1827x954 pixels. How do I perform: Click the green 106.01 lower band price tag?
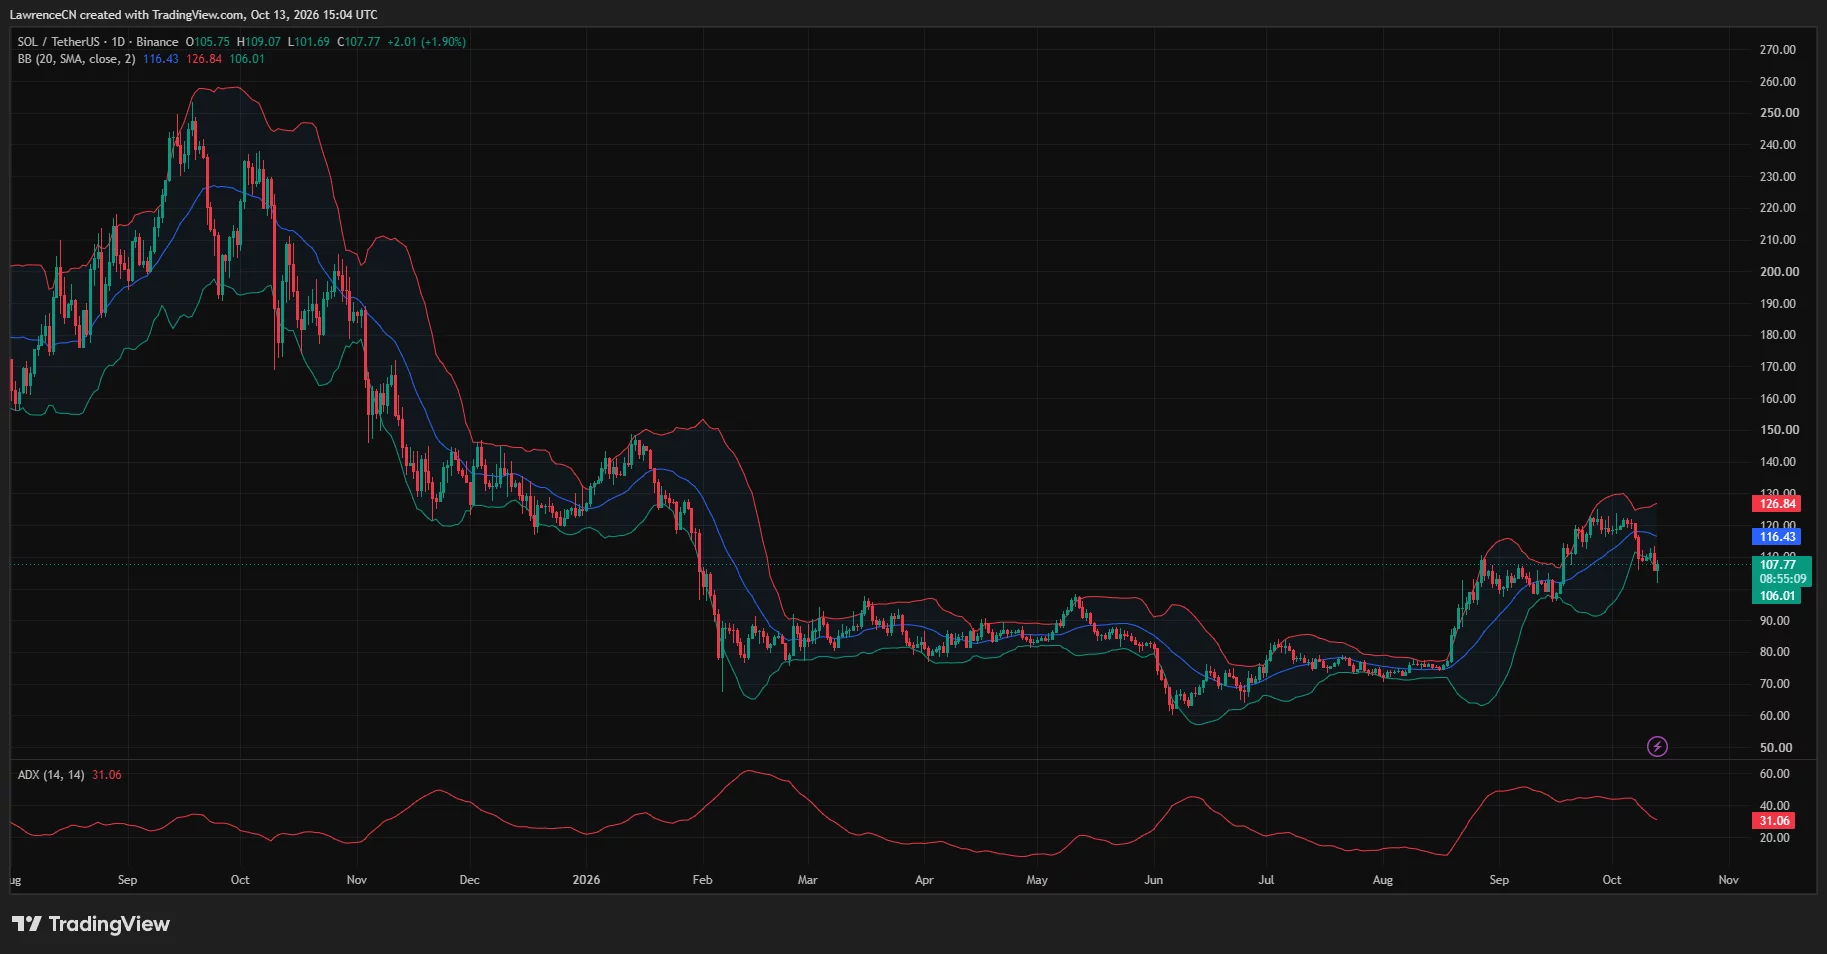1777,596
